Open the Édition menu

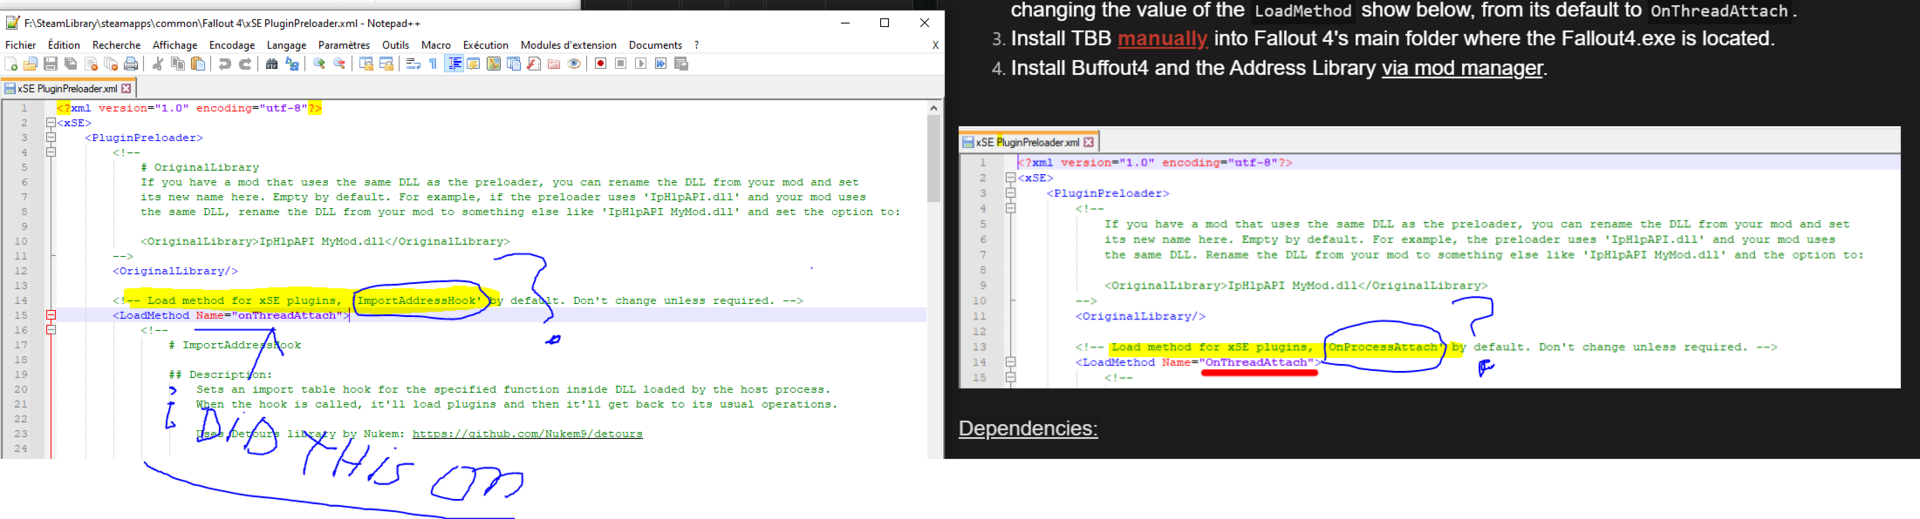pyautogui.click(x=64, y=45)
